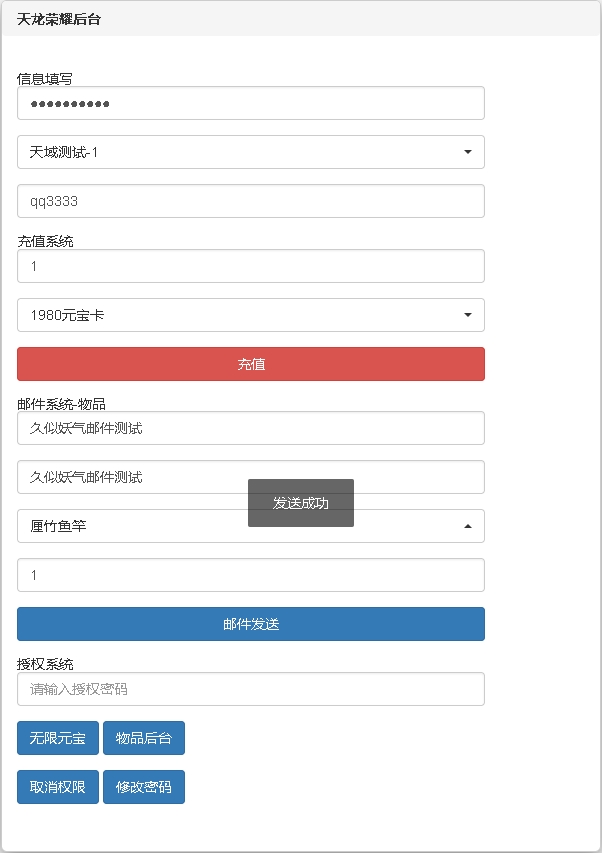Click the red 充值 recharge button
The height and width of the screenshot is (853, 602).
click(x=250, y=363)
